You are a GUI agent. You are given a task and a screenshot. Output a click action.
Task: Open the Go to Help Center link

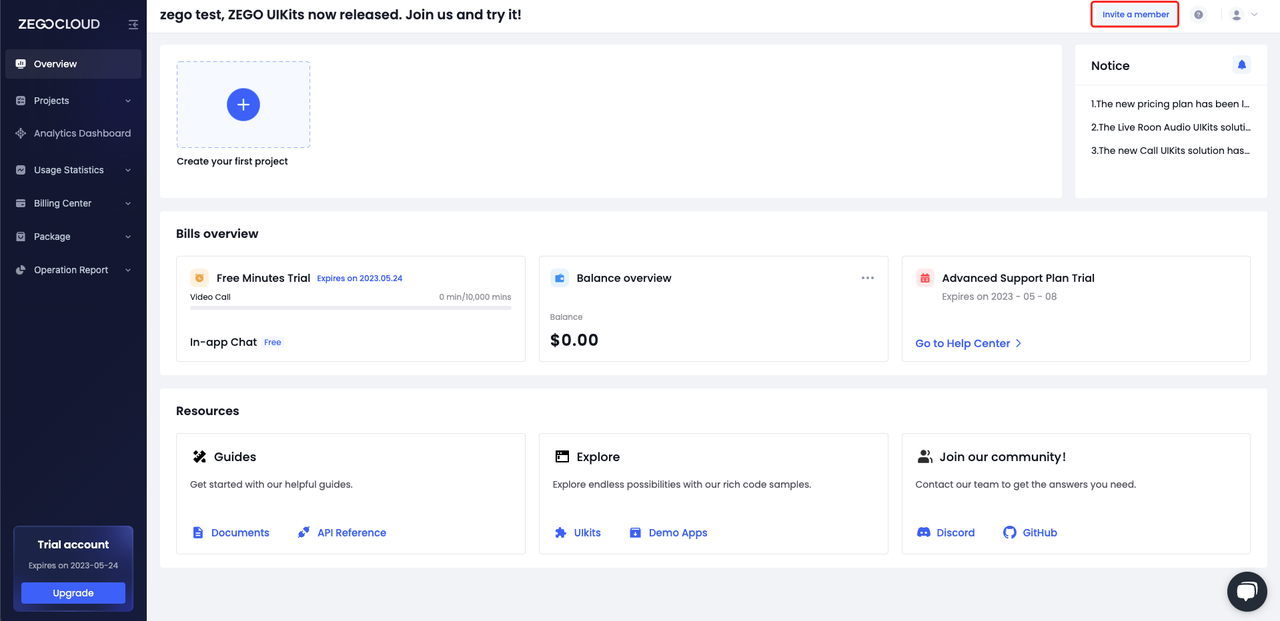[968, 343]
